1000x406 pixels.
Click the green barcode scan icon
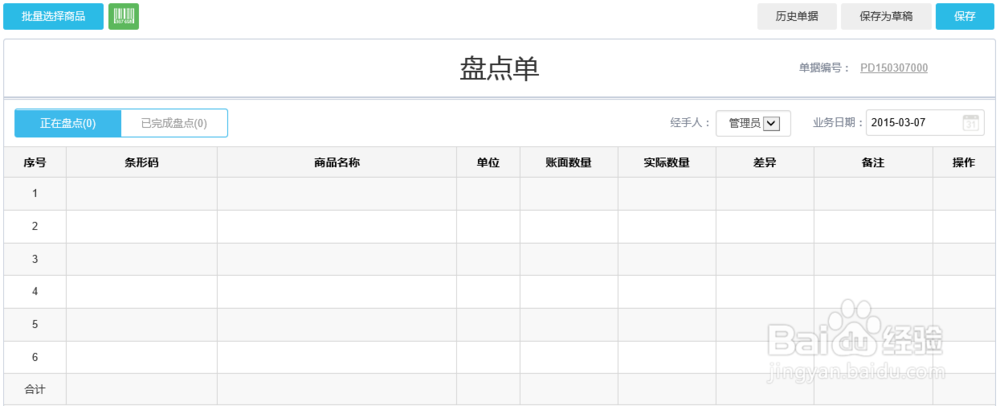pyautogui.click(x=123, y=16)
